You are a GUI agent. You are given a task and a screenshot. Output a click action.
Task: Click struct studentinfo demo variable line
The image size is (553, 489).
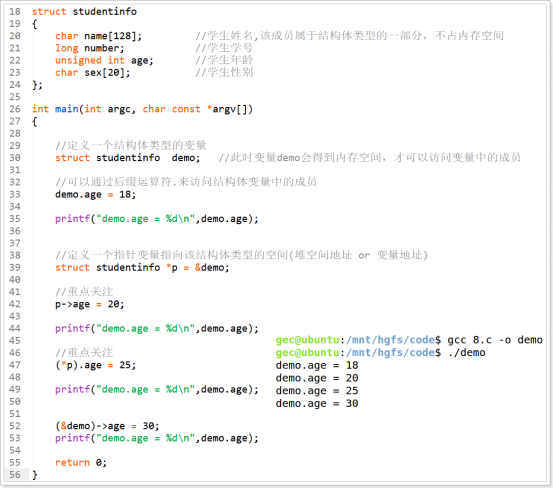127,158
